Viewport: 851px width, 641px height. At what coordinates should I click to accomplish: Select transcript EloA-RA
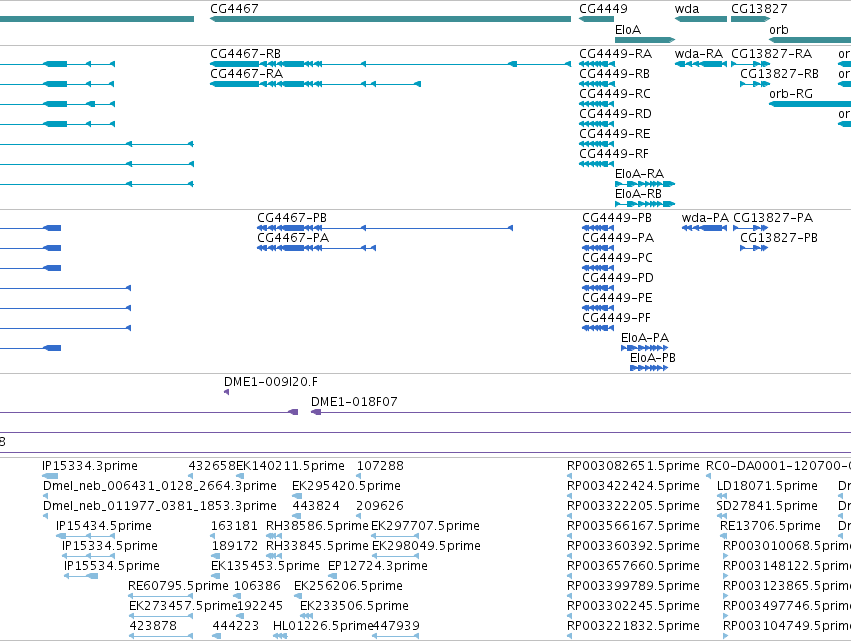tap(645, 184)
